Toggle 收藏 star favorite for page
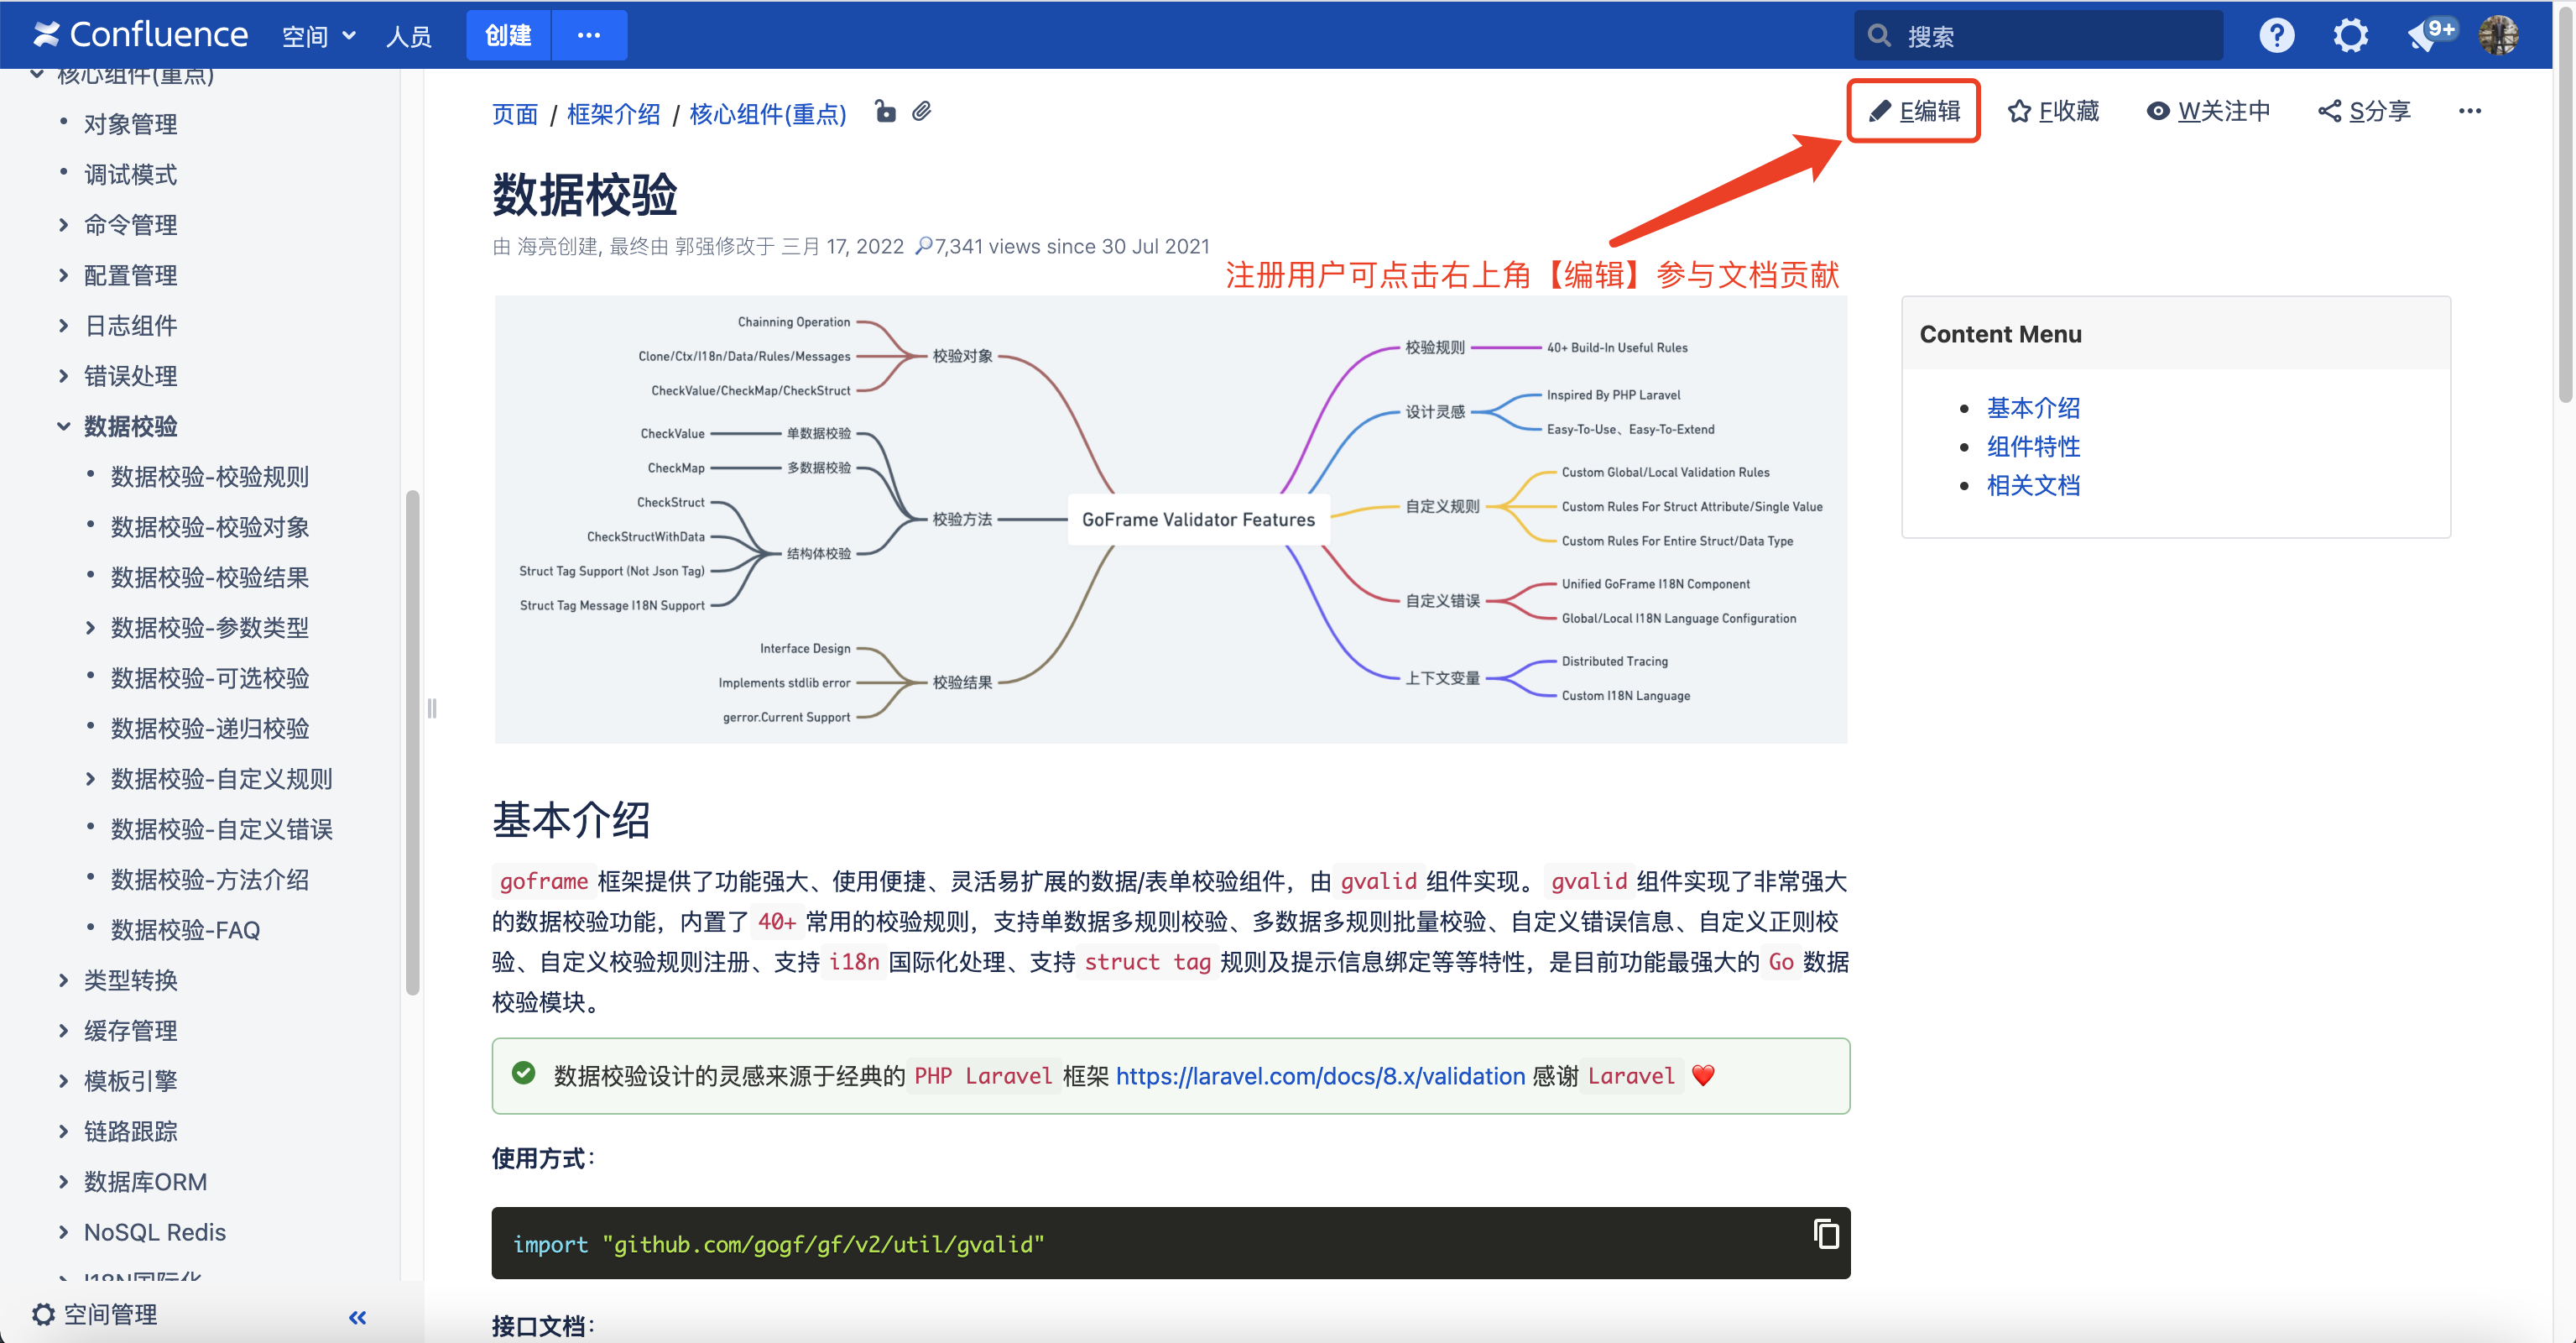Screen dimensions: 2576x1343 [x=2053, y=111]
